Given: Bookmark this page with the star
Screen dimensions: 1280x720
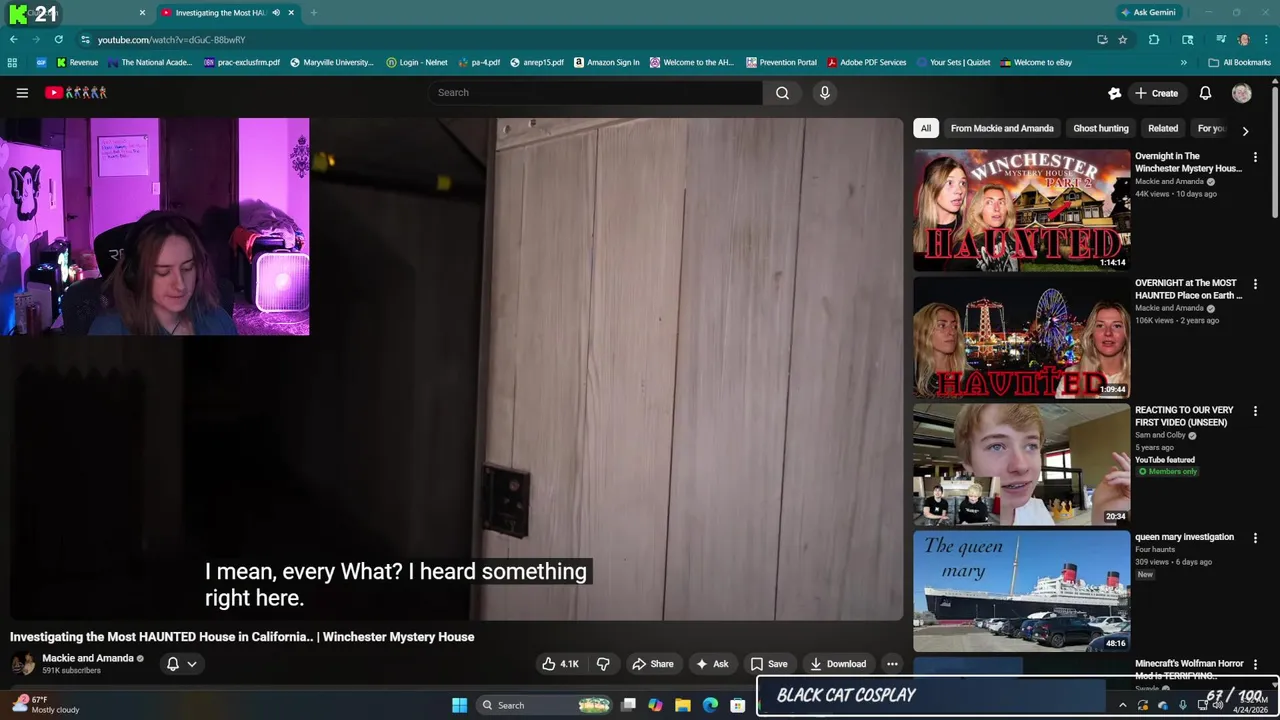Looking at the screenshot, I should point(1123,39).
